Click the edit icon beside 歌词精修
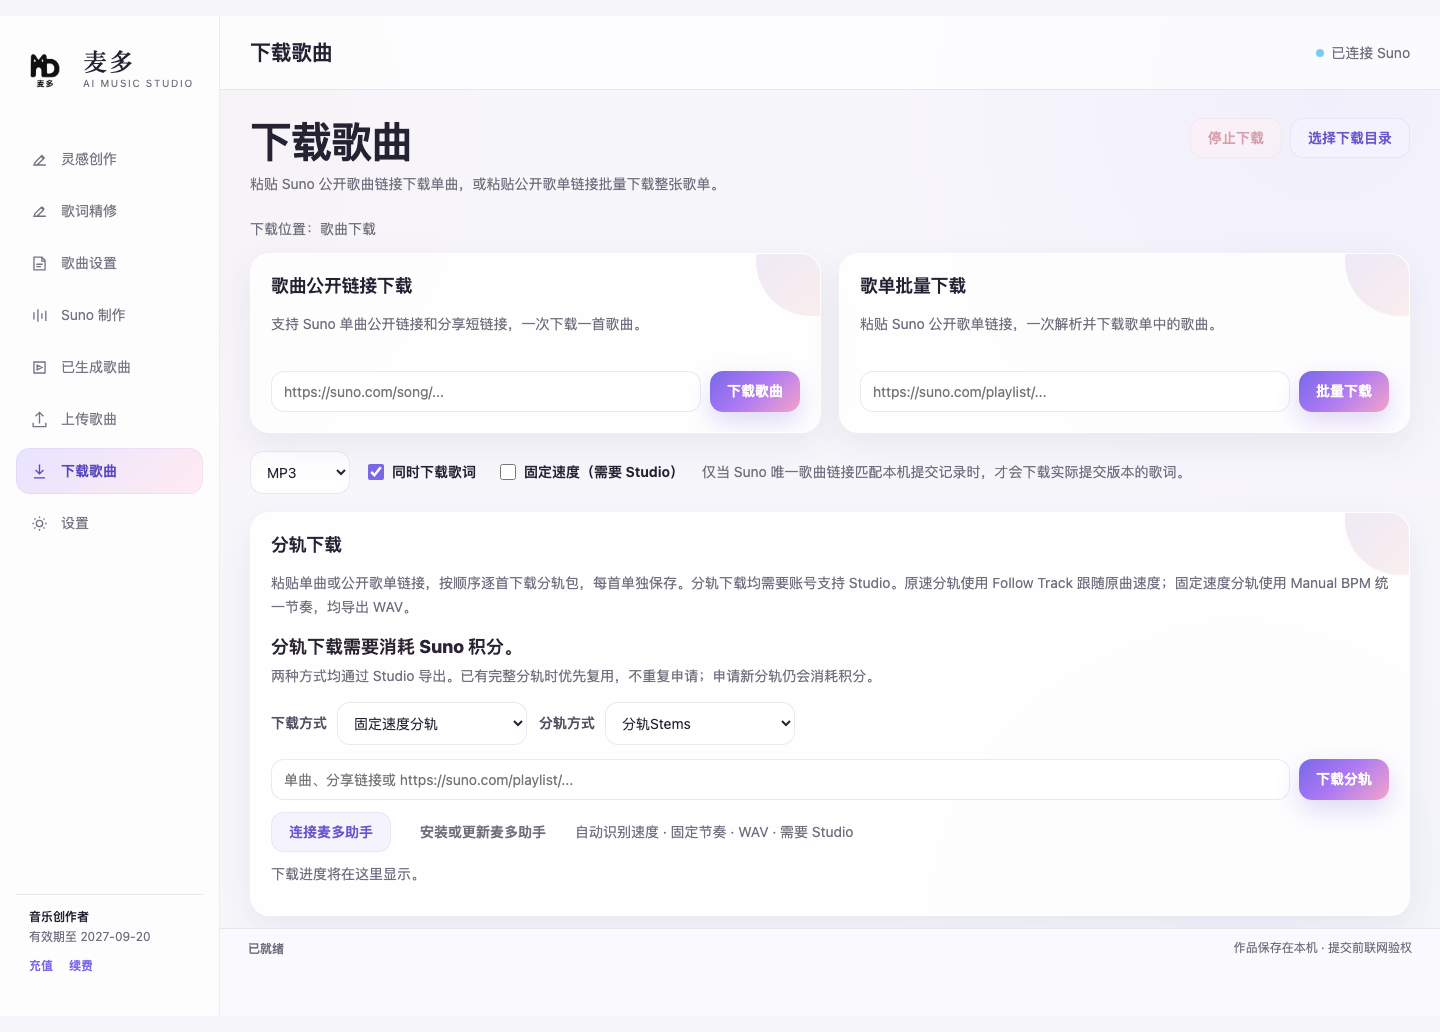 40,212
